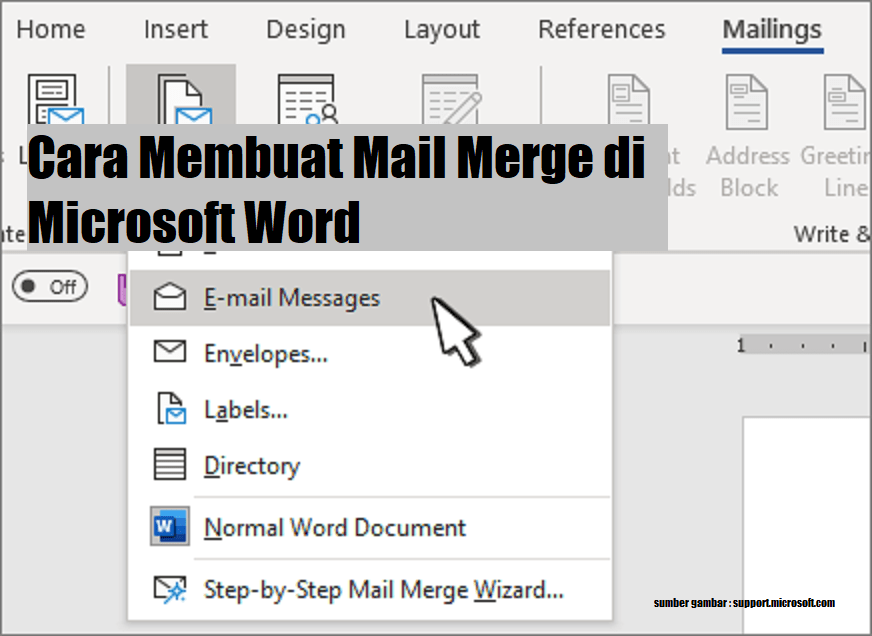Click the Labels page-with-envelope menu icon
This screenshot has height=636, width=872.
point(171,408)
